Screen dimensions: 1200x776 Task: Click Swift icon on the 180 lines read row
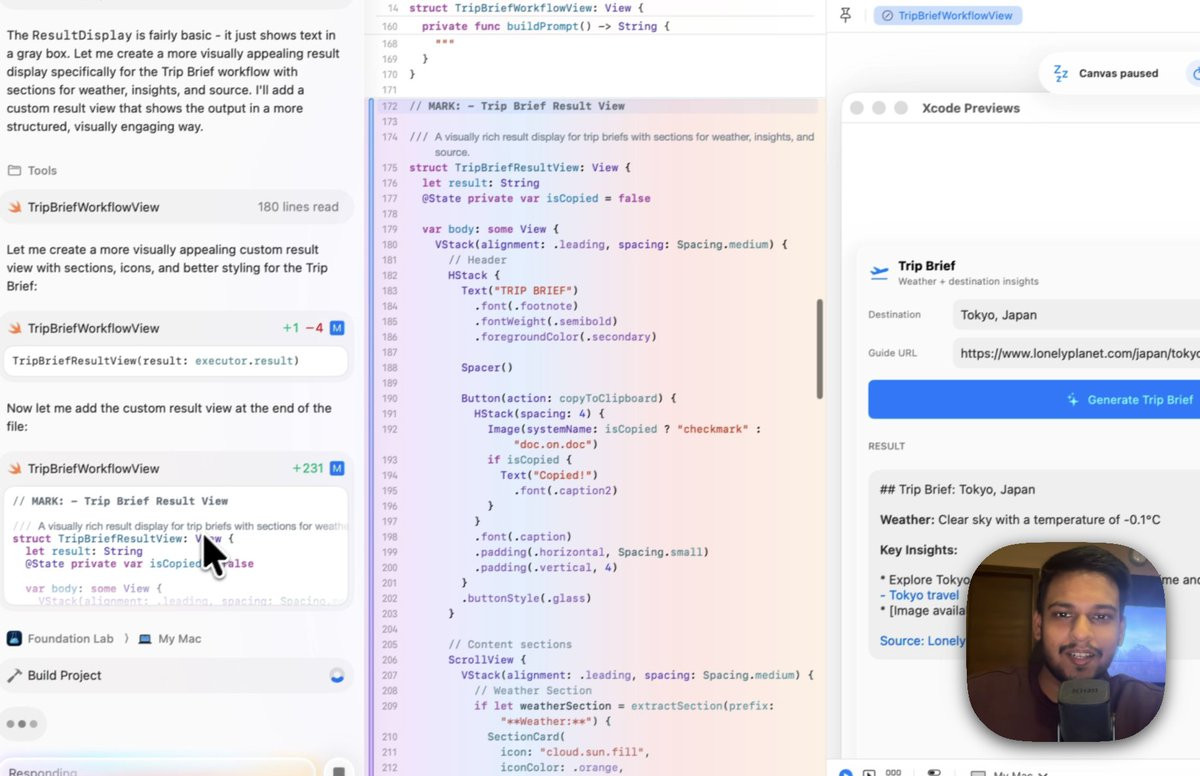pos(15,207)
